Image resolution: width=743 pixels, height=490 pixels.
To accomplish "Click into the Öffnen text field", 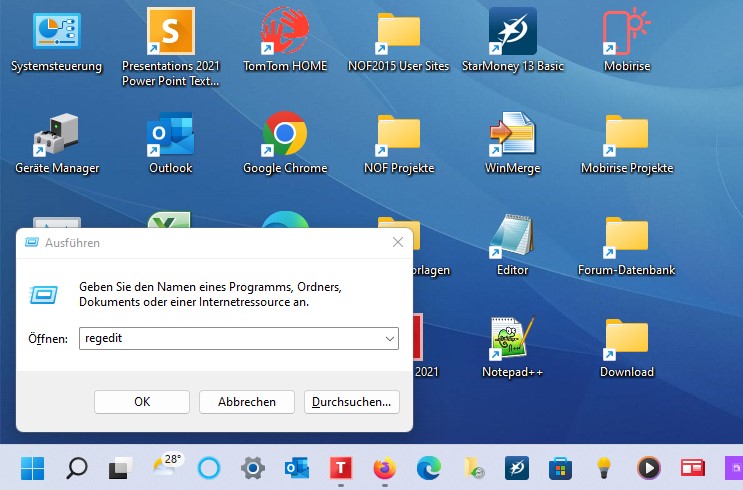I will (x=228, y=339).
